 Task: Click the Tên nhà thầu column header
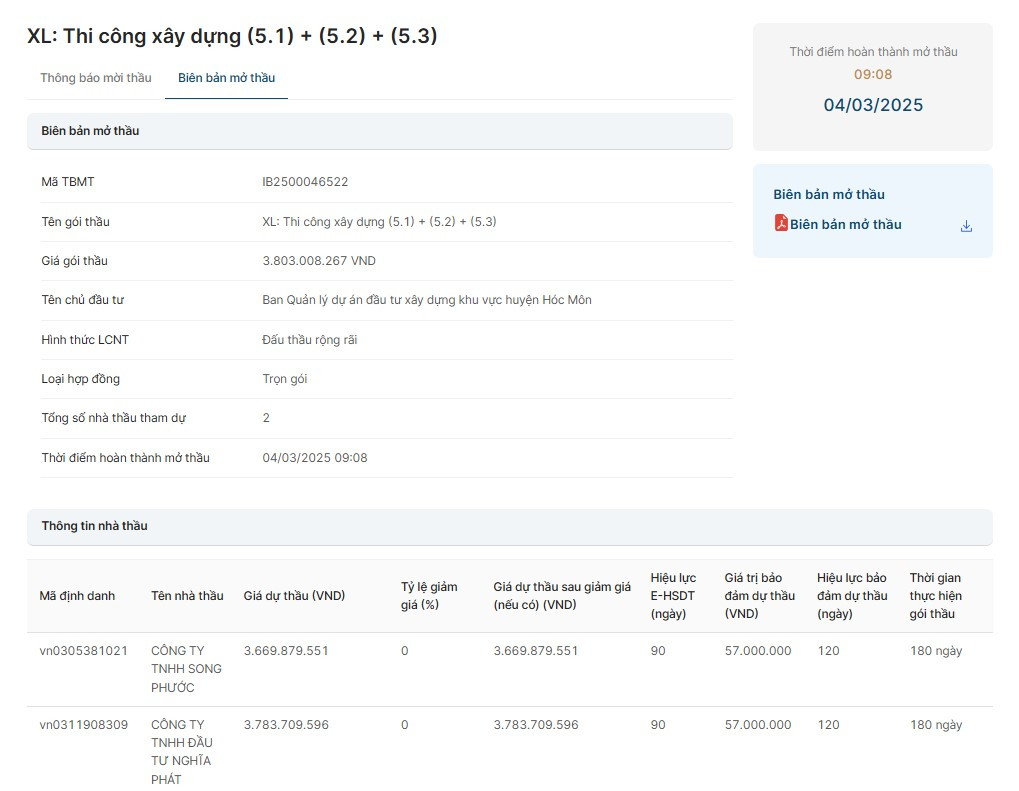187,596
